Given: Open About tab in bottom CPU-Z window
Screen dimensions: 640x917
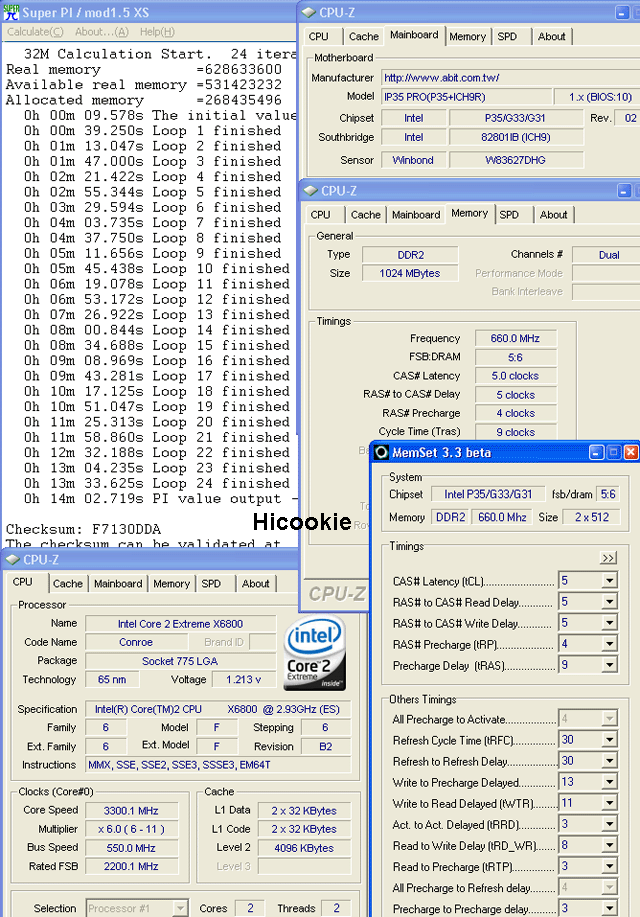Looking at the screenshot, I should tap(256, 584).
